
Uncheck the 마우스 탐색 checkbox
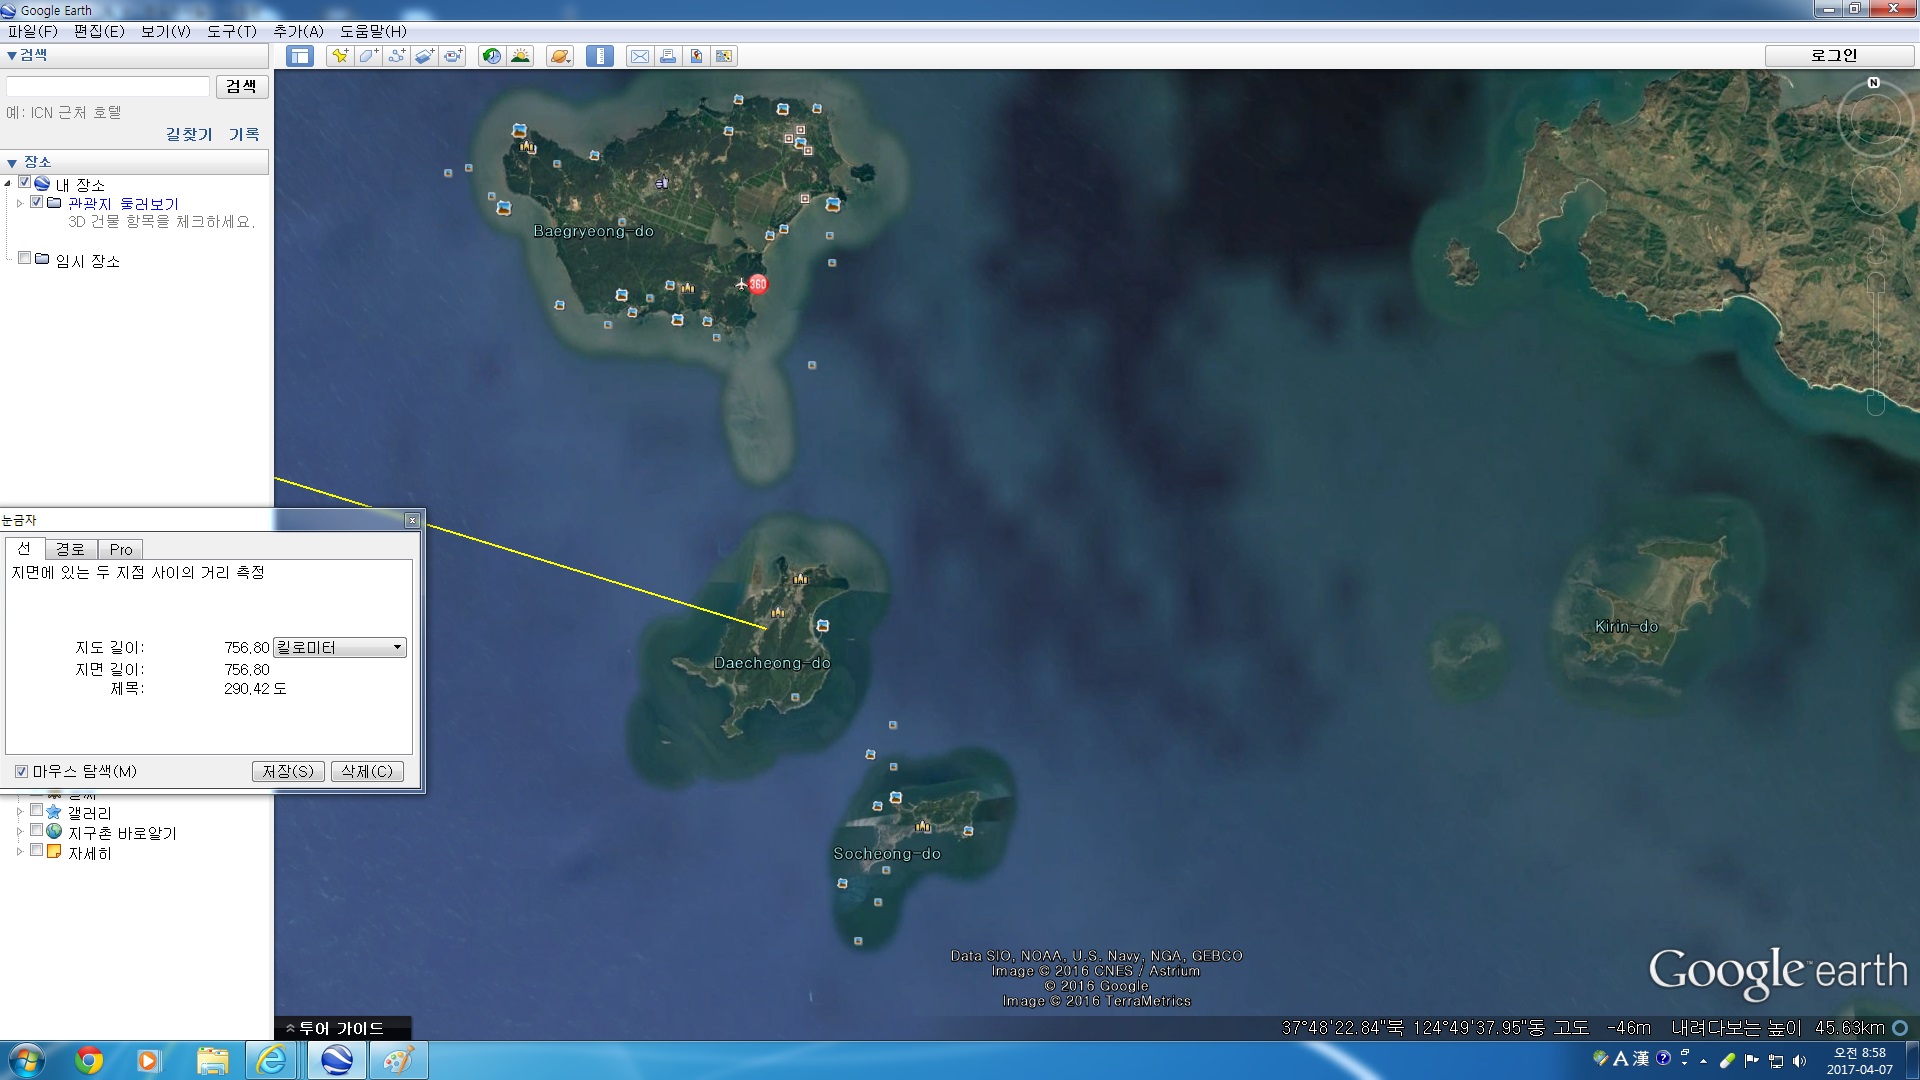point(21,771)
